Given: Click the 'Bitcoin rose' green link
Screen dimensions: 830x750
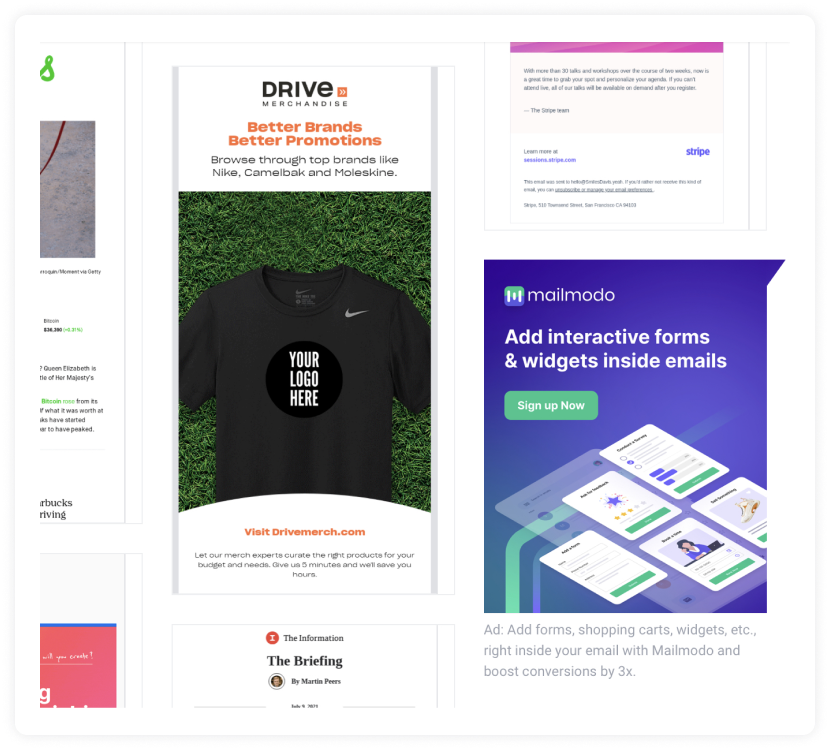Looking at the screenshot, I should point(58,401).
